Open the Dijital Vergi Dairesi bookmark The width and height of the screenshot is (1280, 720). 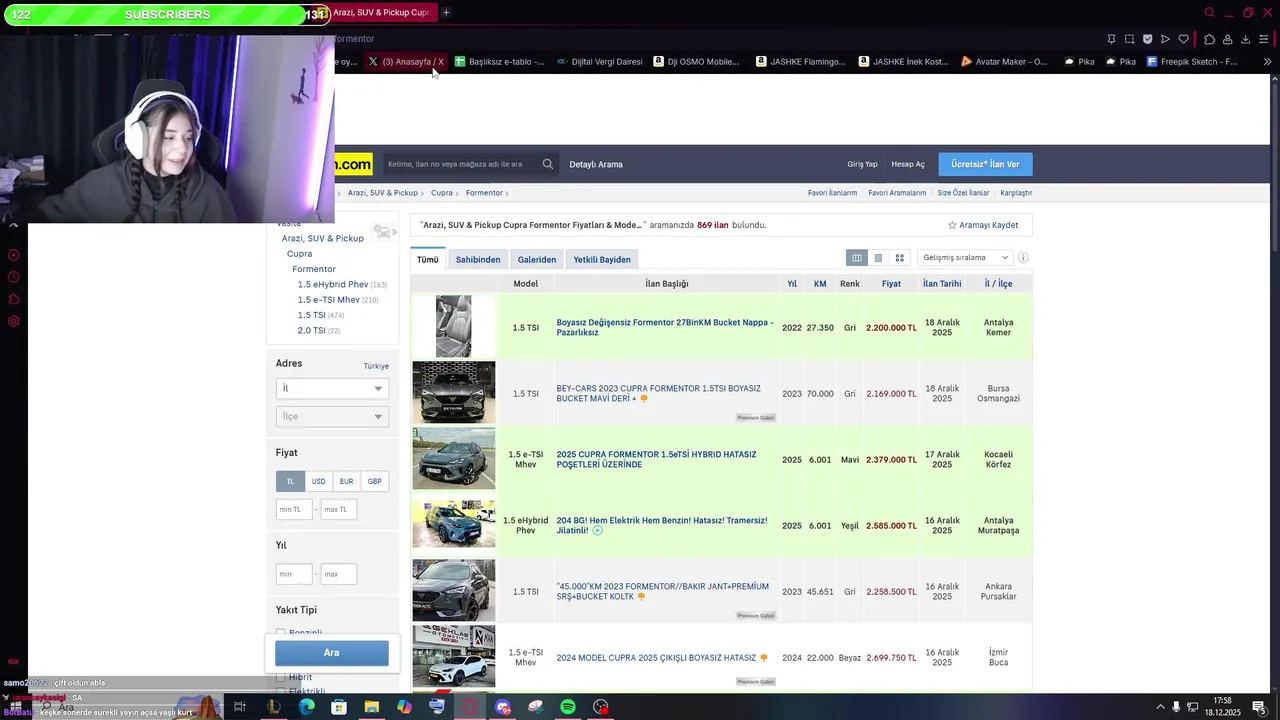600,62
